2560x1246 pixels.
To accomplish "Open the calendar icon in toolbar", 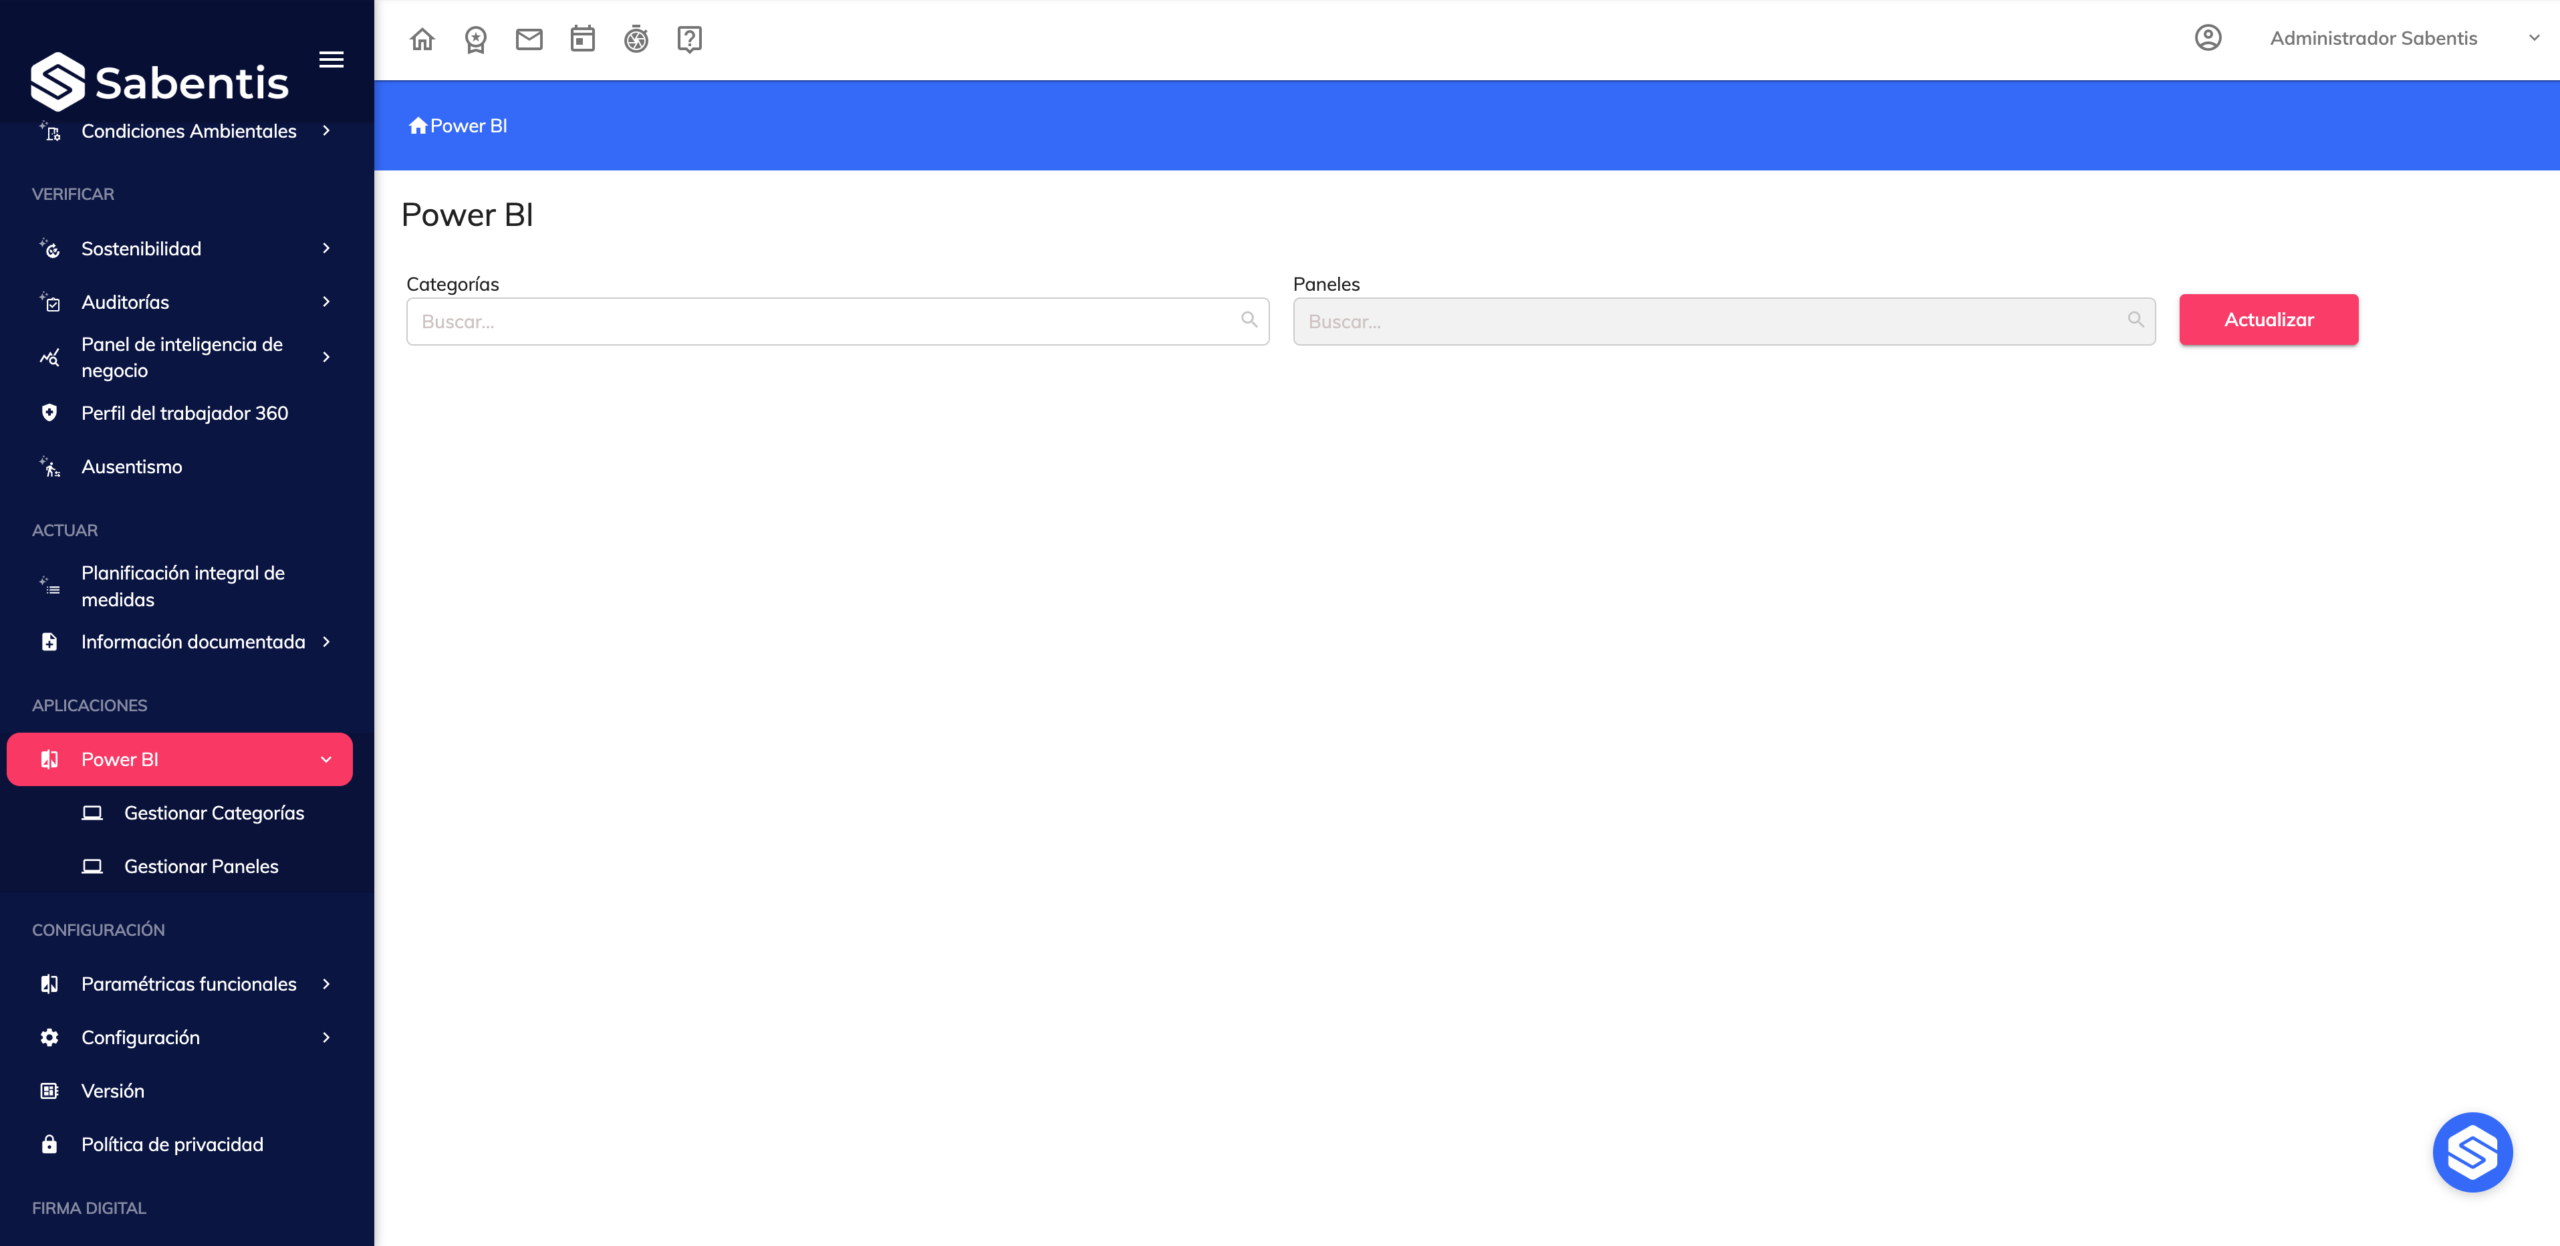I will point(583,39).
